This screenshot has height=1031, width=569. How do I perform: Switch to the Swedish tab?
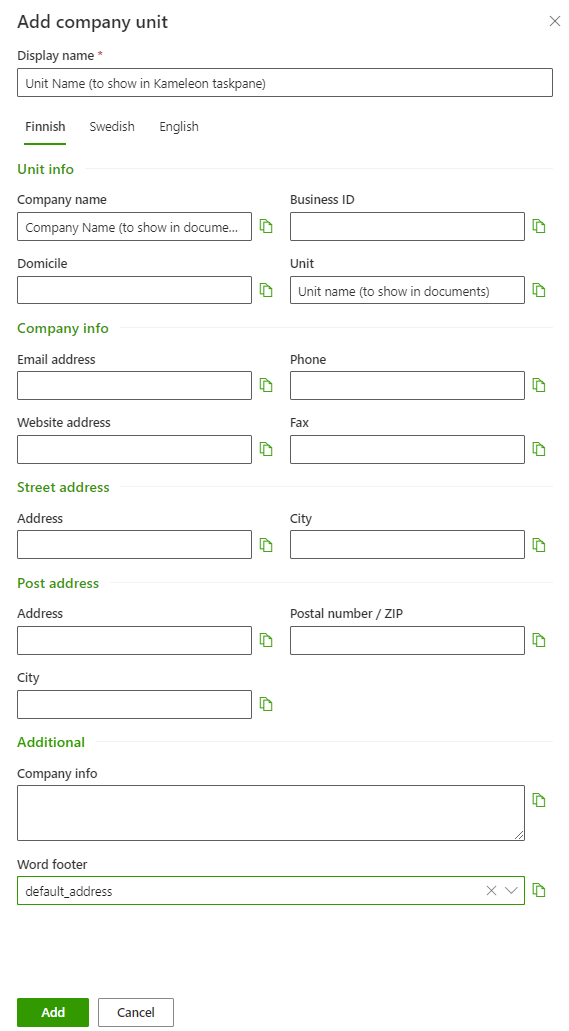coord(112,126)
